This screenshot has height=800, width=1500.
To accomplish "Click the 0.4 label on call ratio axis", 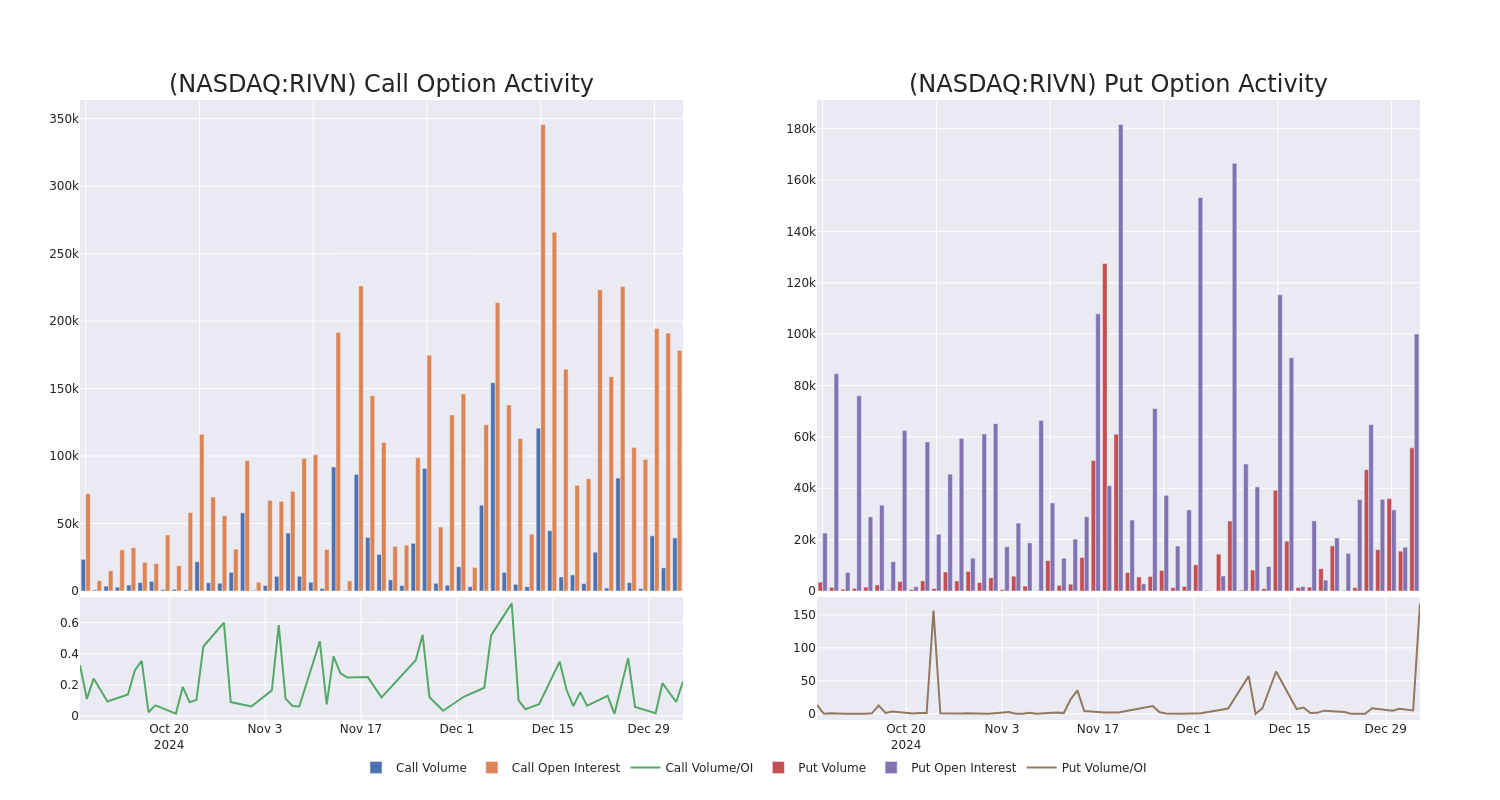I will click(x=69, y=654).
